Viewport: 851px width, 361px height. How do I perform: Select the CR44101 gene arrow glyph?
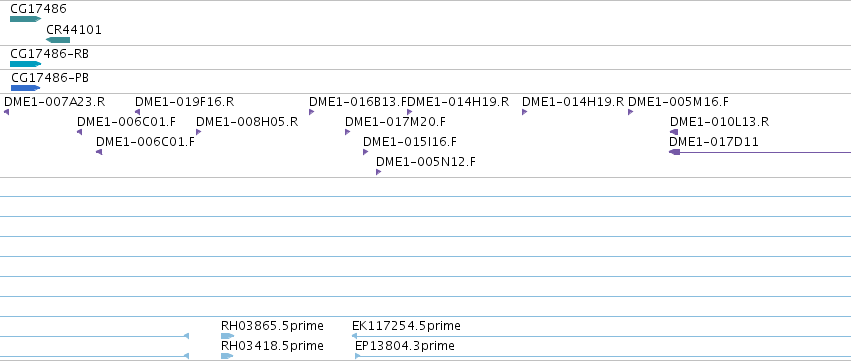pyautogui.click(x=58, y=40)
